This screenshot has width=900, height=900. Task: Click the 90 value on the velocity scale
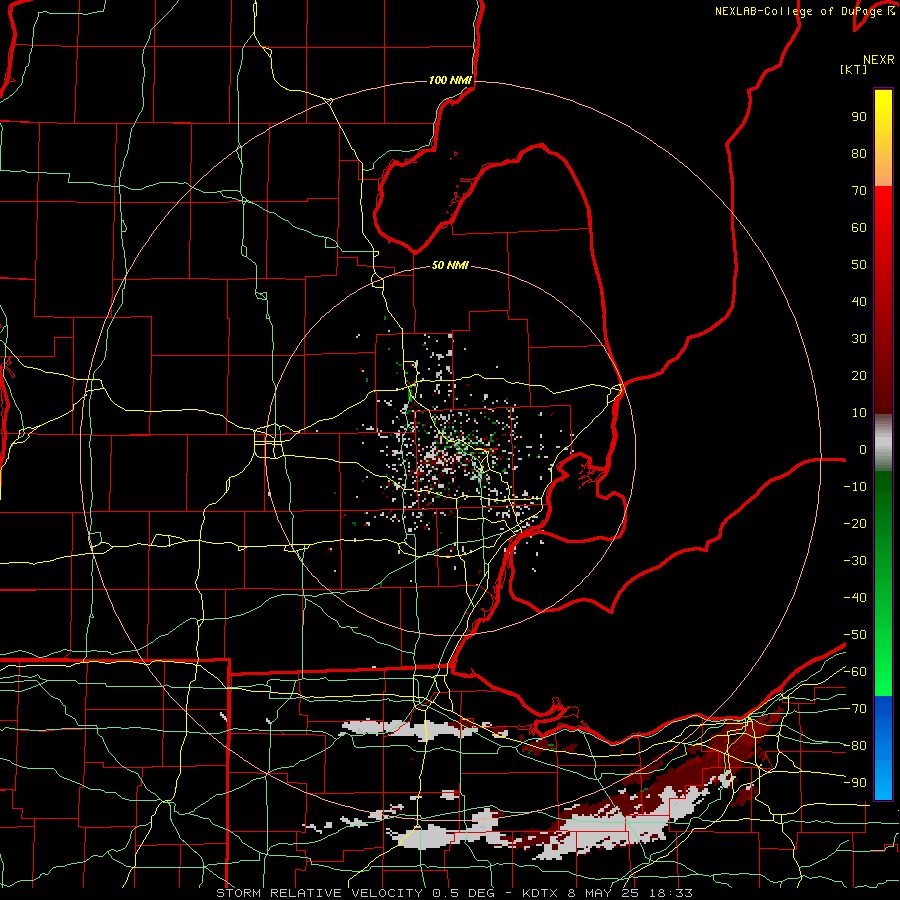[x=859, y=117]
